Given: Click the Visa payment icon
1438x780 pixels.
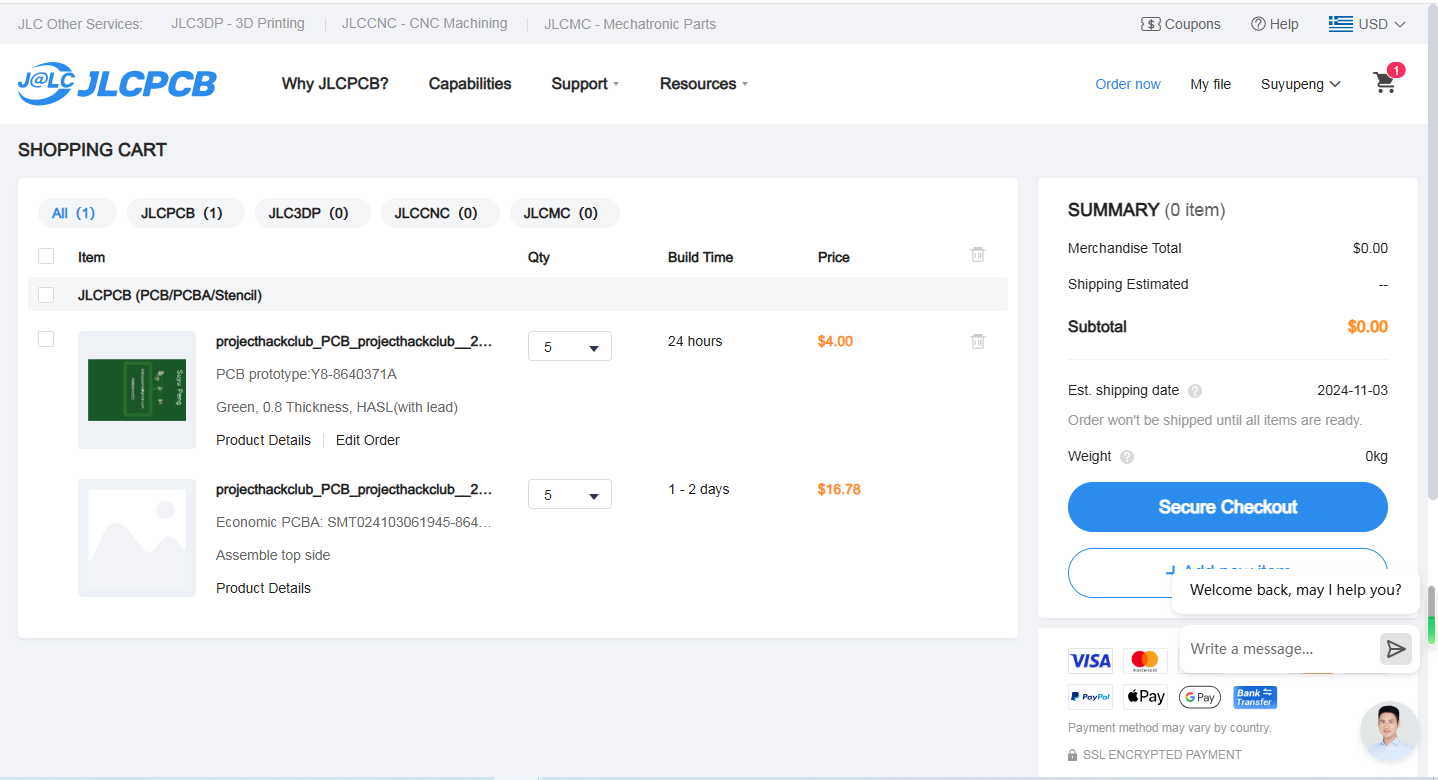Looking at the screenshot, I should point(1090,661).
